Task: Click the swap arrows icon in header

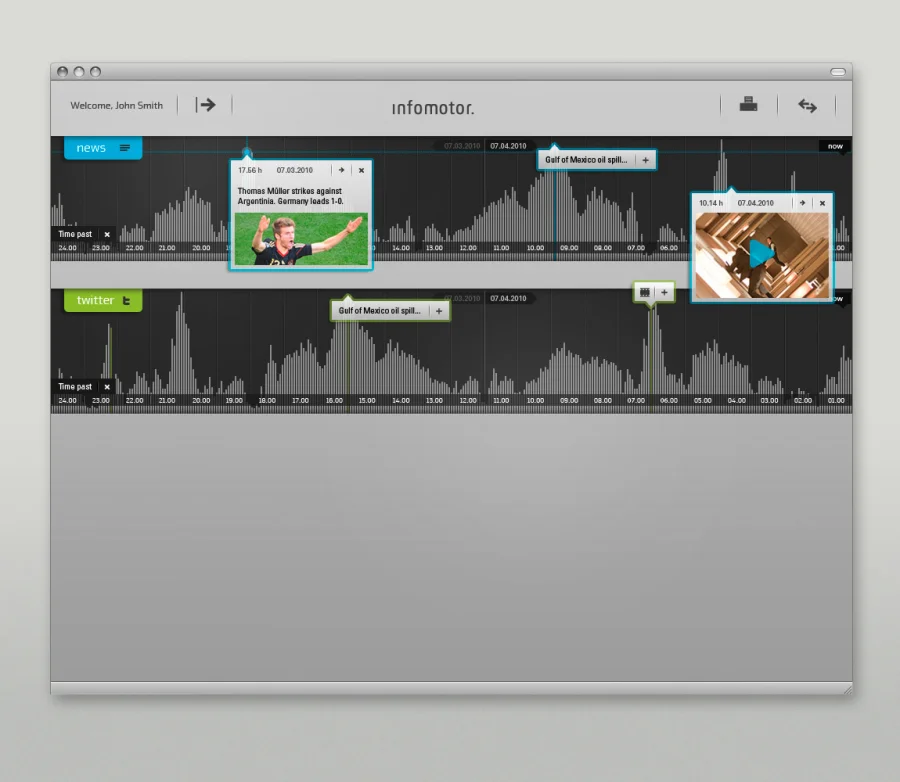Action: 807,106
